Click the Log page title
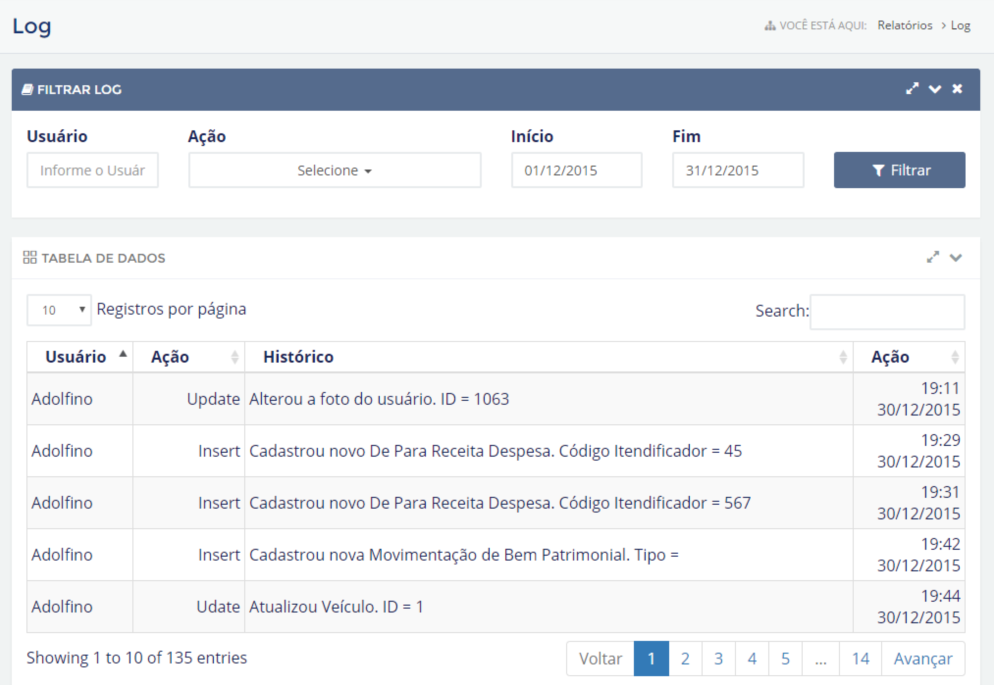This screenshot has width=995, height=685. (32, 26)
